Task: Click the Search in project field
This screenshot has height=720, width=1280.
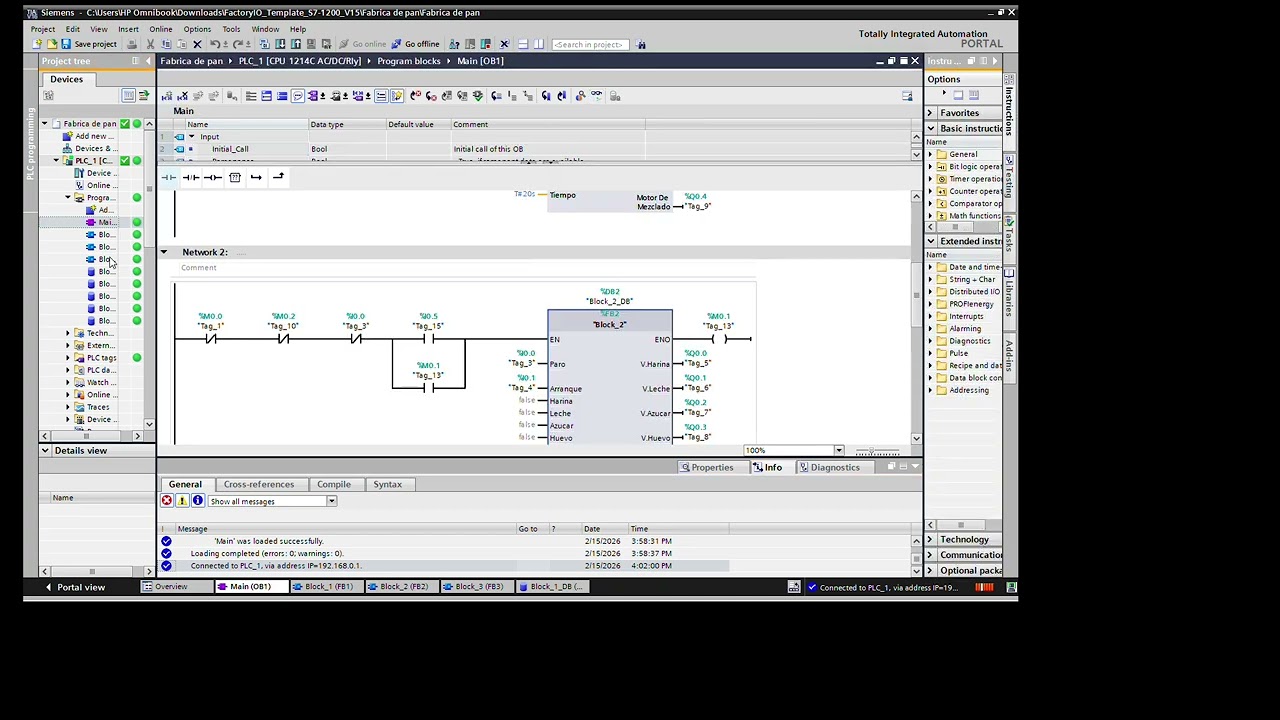Action: tap(590, 44)
